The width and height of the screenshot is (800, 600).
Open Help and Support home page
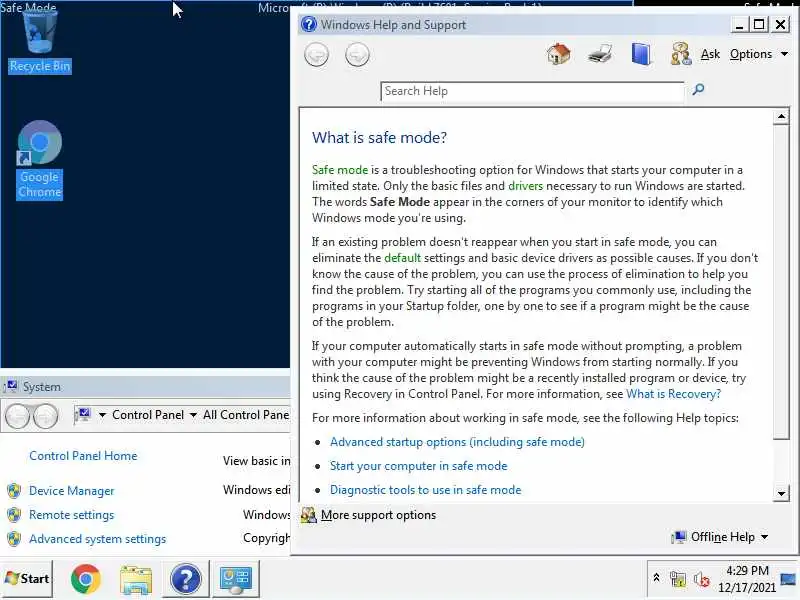tap(558, 54)
